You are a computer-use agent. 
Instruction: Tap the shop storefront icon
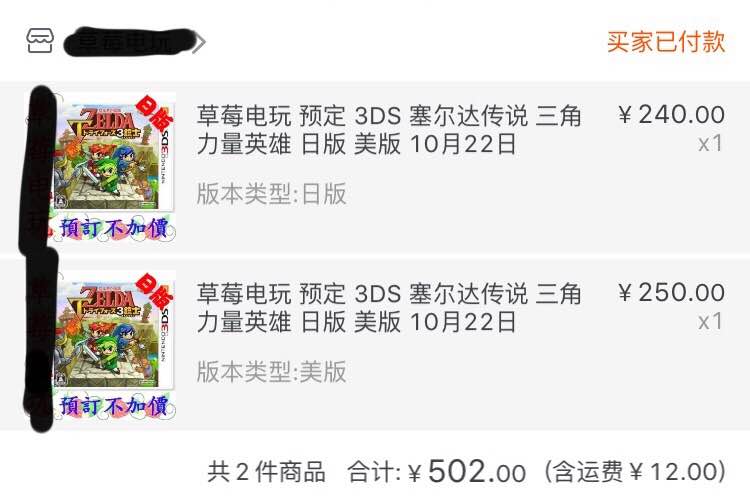tap(40, 41)
